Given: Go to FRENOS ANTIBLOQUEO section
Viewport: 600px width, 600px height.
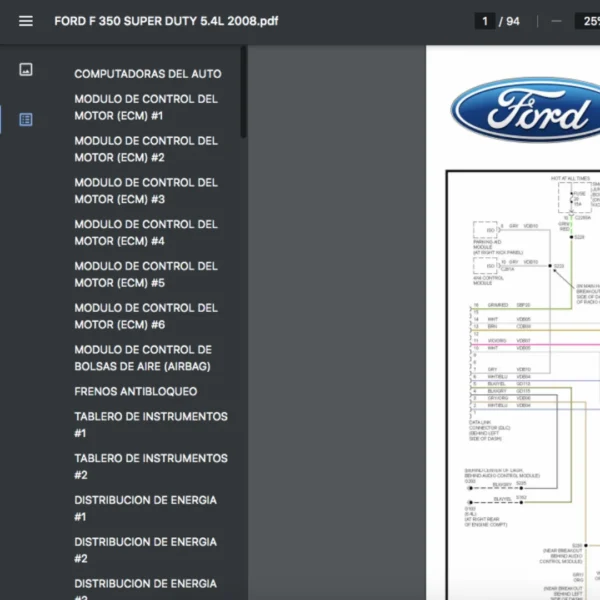Looking at the screenshot, I should [136, 392].
